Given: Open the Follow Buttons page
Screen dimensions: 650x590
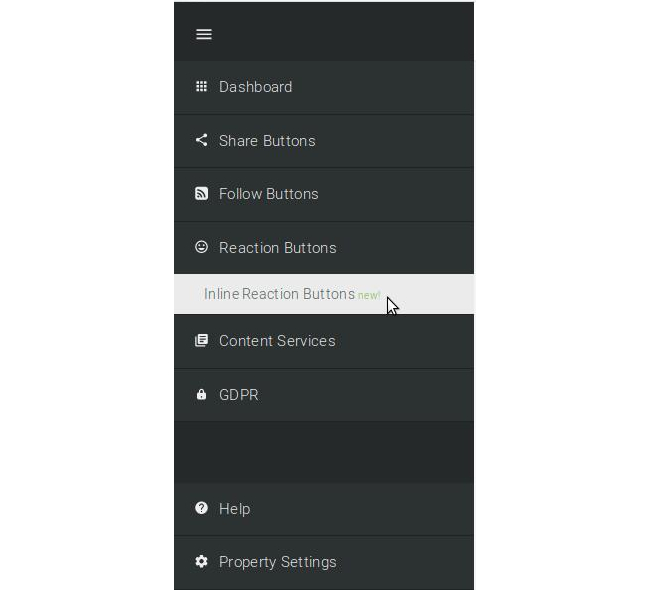Looking at the screenshot, I should 324,194.
